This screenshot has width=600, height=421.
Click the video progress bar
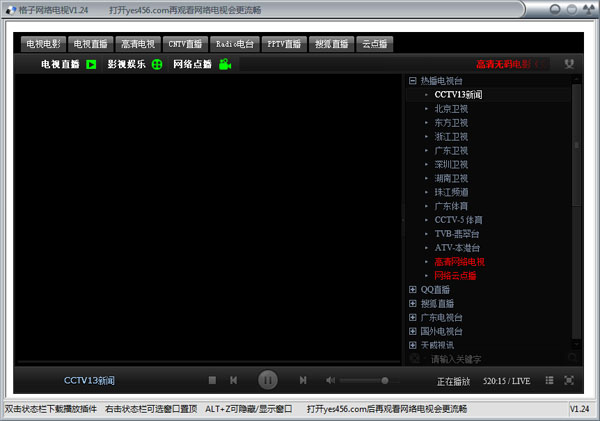point(209,361)
